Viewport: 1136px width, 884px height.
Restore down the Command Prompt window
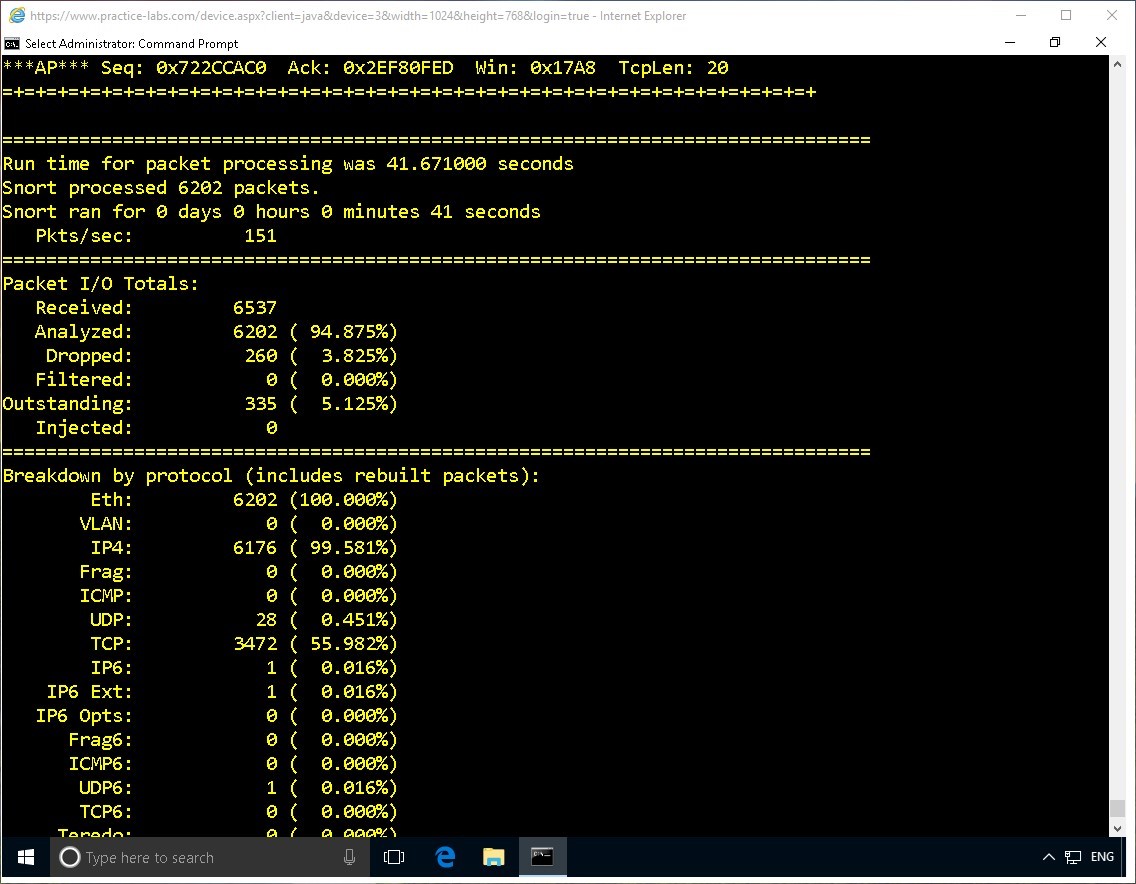coord(1055,42)
